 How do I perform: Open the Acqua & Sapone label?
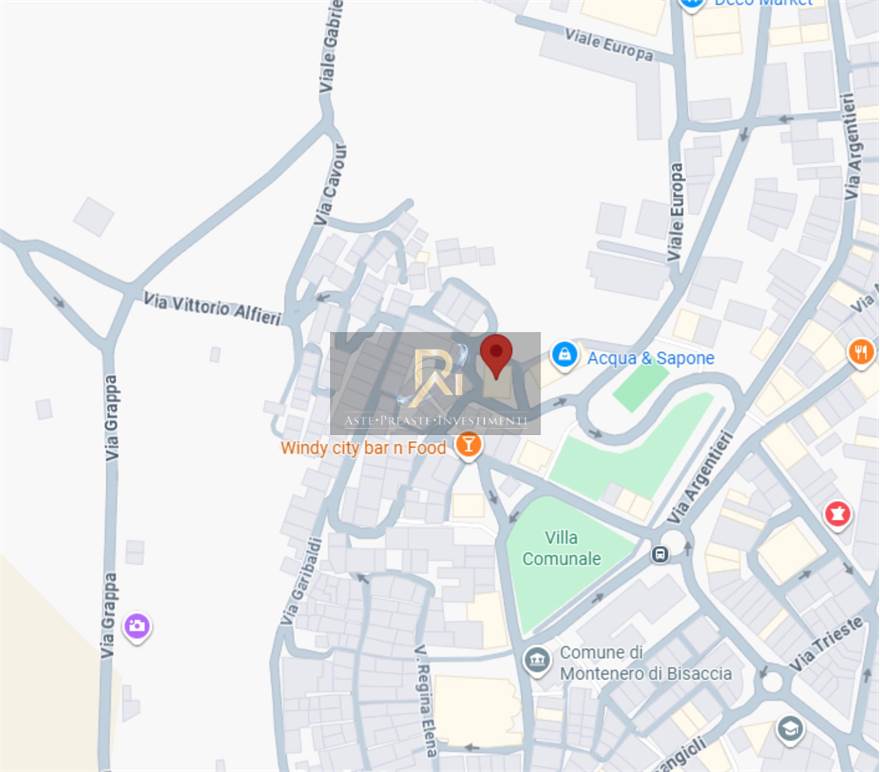tap(650, 358)
